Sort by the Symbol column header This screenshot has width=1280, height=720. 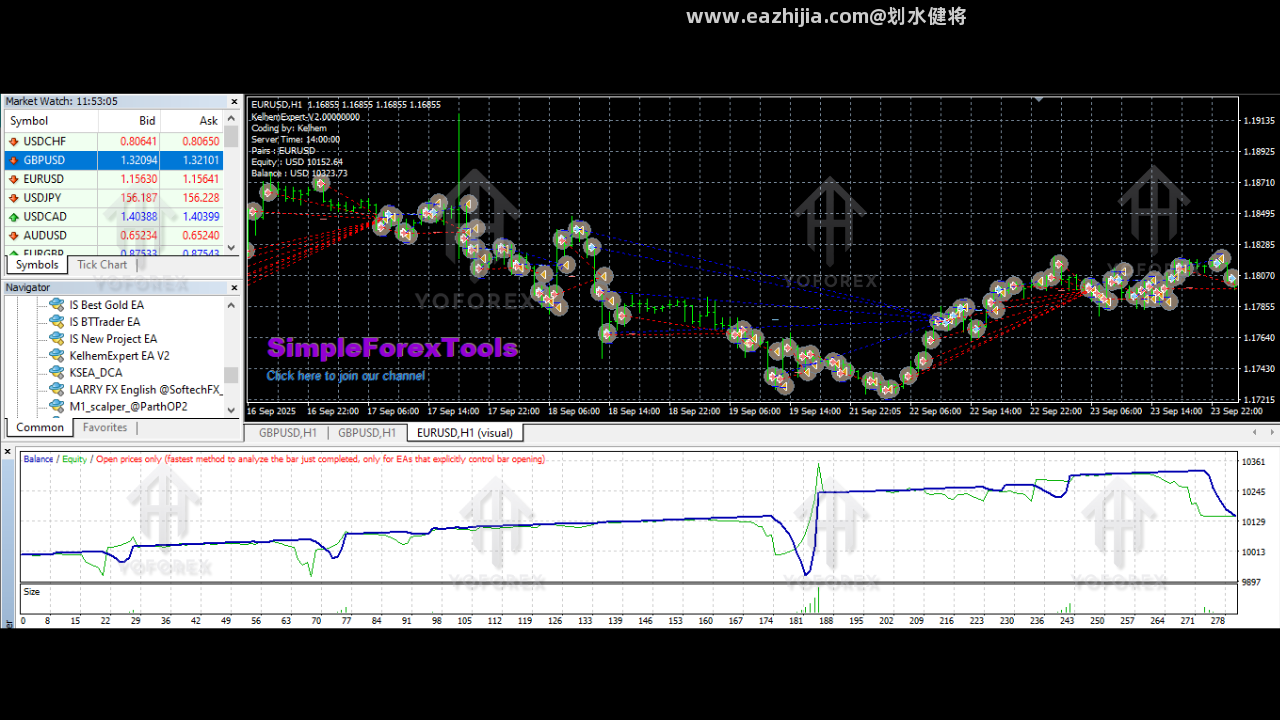coord(50,121)
